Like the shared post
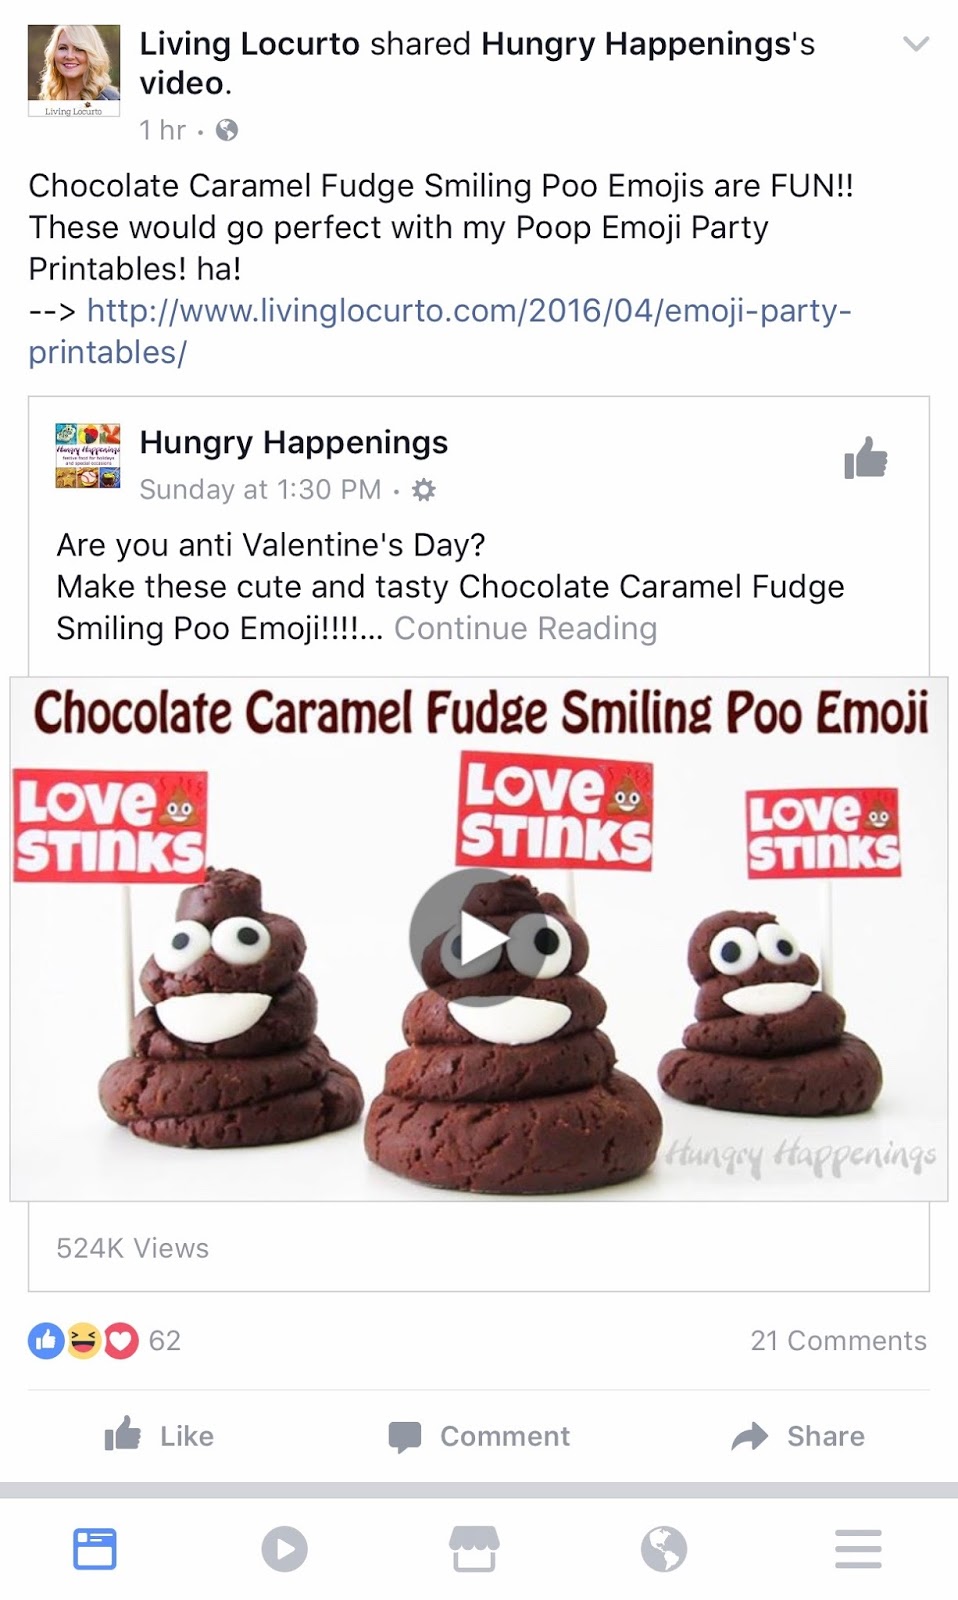Screen dimensions: 958x1600 [x=160, y=1436]
